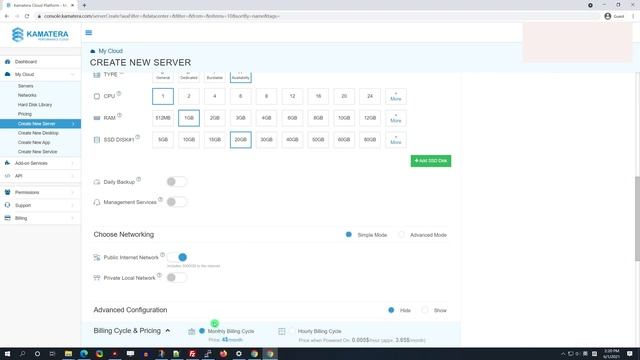Open File Explorer from the taskbar
Viewport: 640px width, 360px height.
[68, 353]
